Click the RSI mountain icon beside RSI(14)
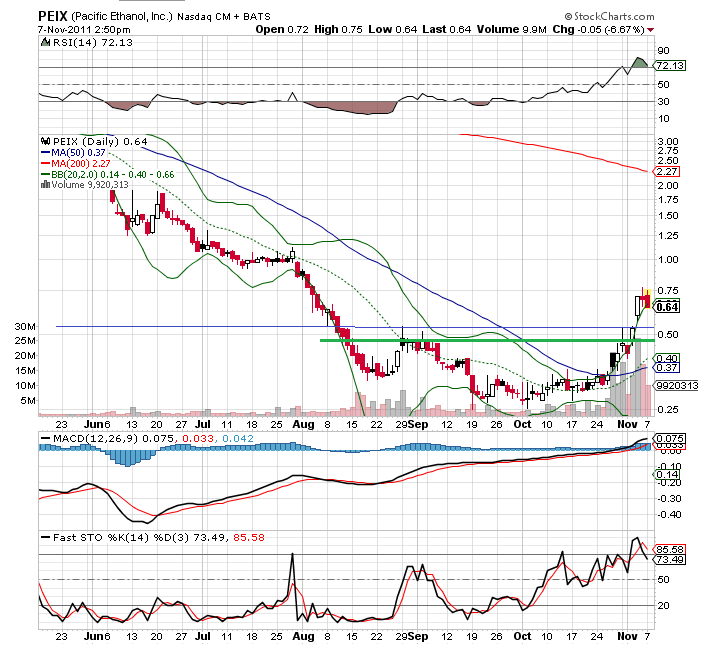The image size is (726, 647). [x=45, y=43]
